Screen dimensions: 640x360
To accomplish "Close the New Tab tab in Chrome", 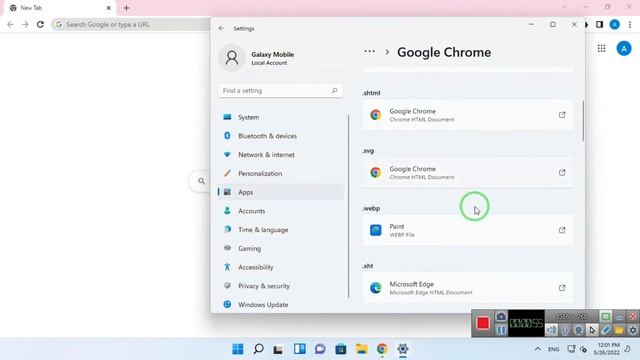I will [109, 8].
